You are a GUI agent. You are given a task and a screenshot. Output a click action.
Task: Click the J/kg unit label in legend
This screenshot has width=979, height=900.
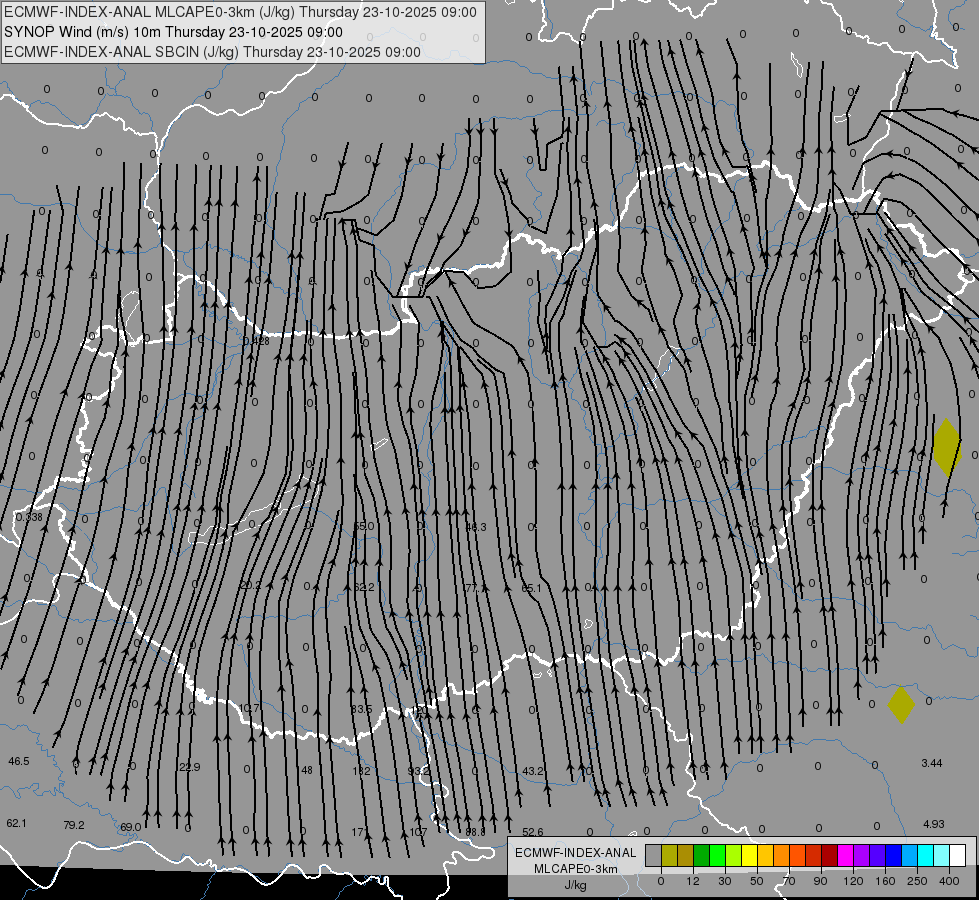(x=576, y=885)
